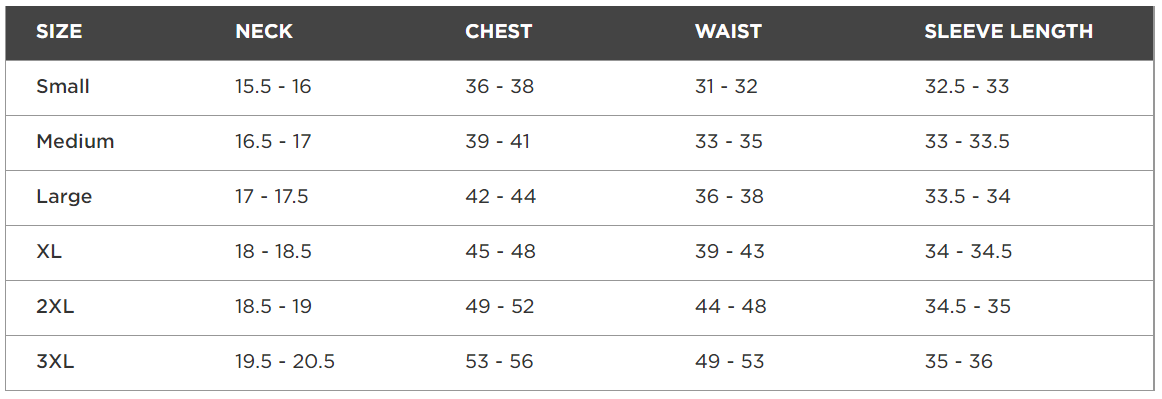
Task: Click the WAIST column header
Action: 728,32
